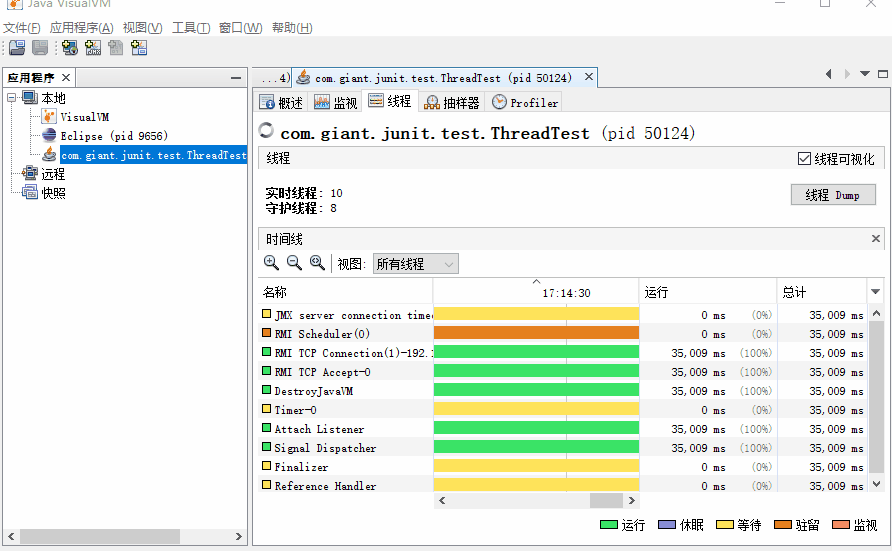Maximize the document window icon

click(883, 74)
